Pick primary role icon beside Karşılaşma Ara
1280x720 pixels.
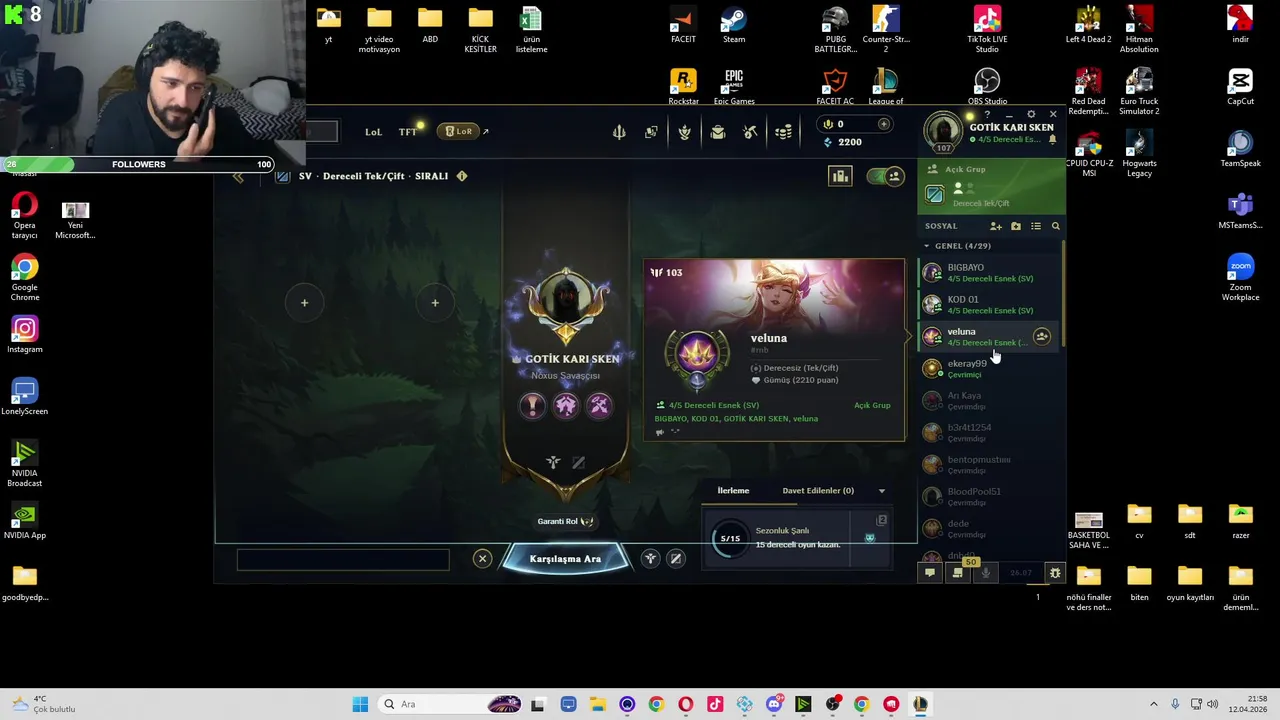pyautogui.click(x=651, y=559)
